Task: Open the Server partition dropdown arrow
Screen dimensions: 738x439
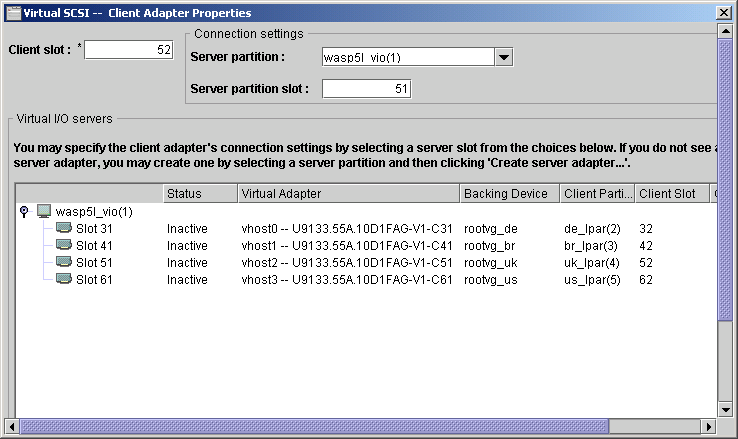Action: [504, 57]
